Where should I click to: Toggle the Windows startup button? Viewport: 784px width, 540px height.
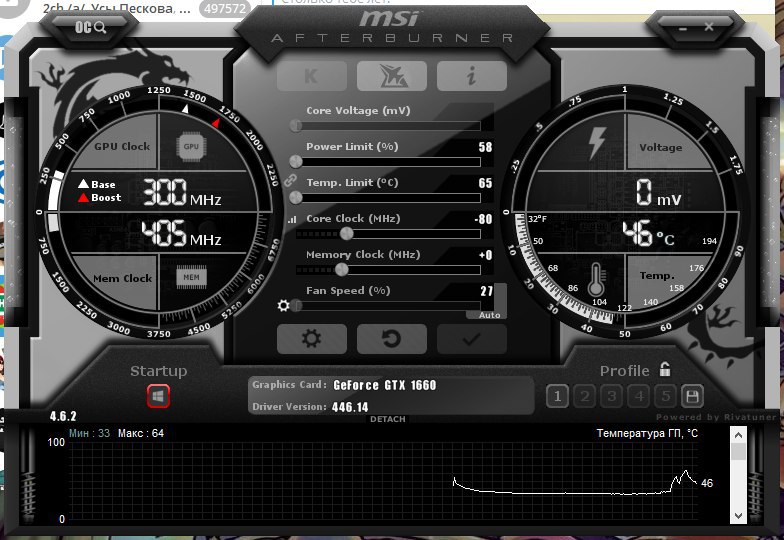click(x=158, y=396)
